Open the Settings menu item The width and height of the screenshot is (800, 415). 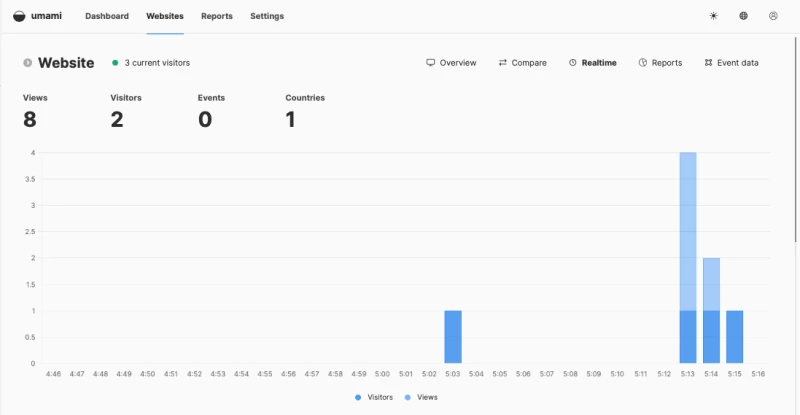tap(267, 16)
